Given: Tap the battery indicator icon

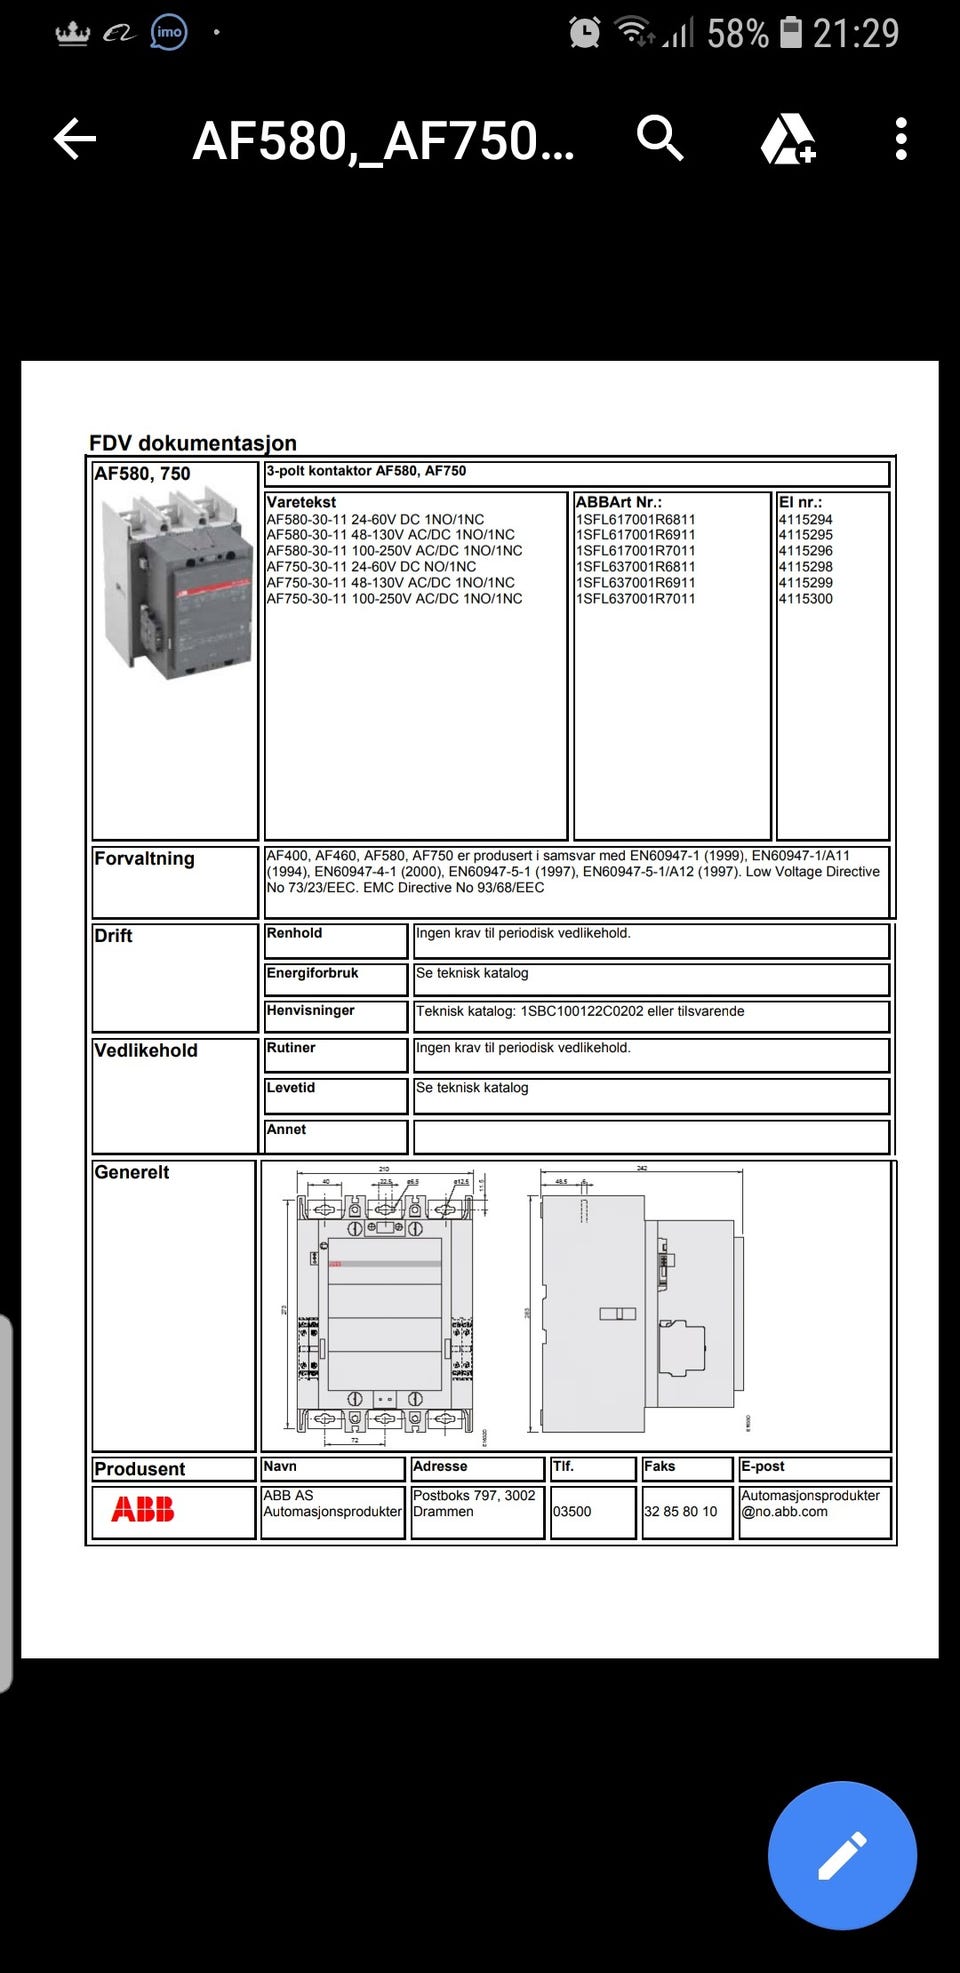Looking at the screenshot, I should point(791,32).
